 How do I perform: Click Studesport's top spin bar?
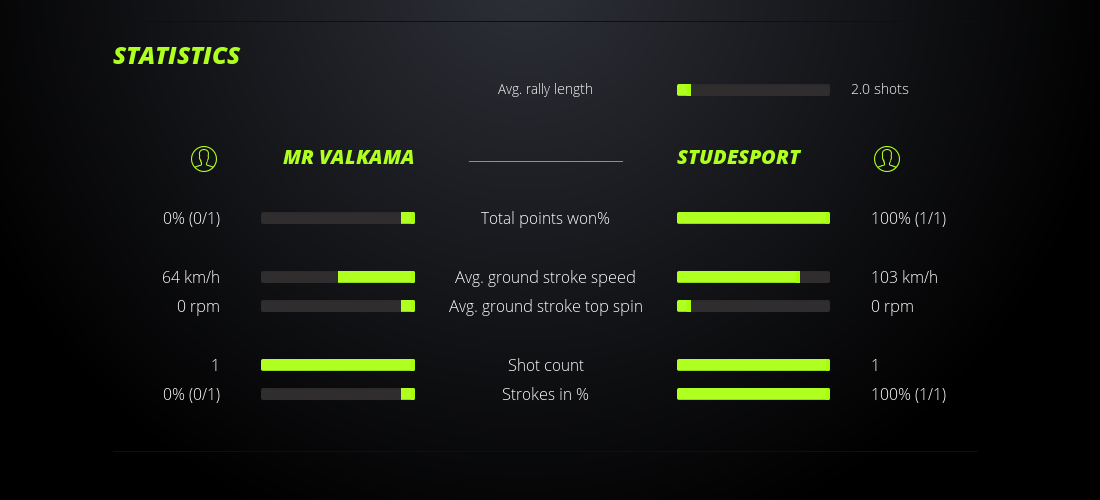[753, 306]
